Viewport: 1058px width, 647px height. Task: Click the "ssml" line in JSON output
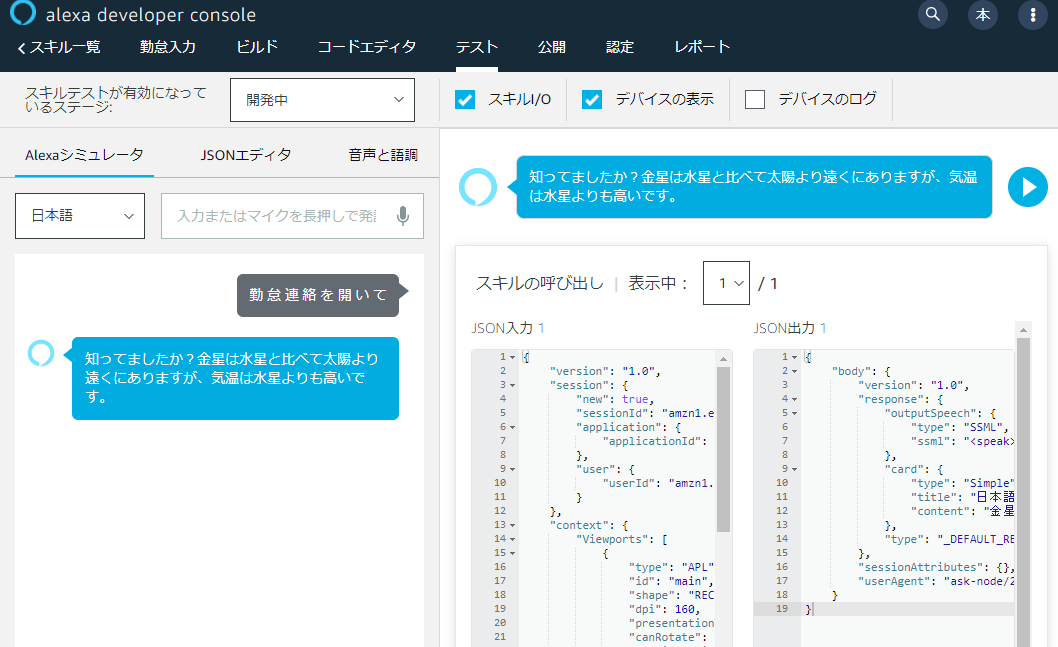[962, 441]
